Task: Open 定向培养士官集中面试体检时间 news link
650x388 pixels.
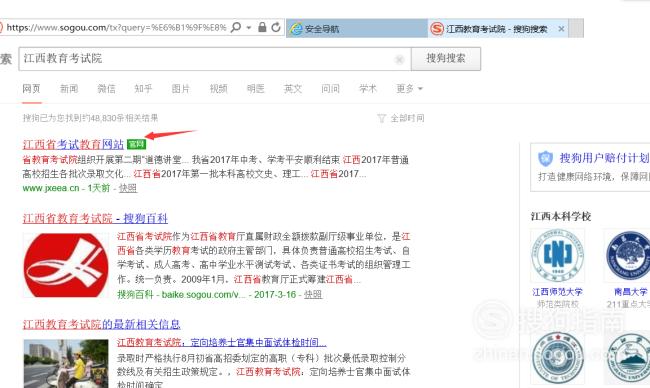Action: [x=222, y=342]
